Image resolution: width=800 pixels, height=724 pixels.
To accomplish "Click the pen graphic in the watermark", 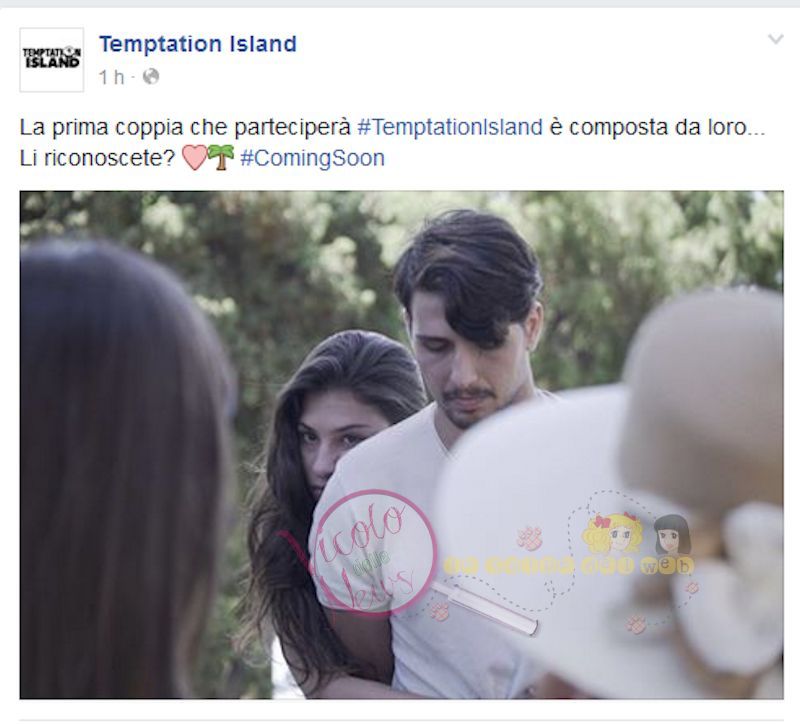I will pyautogui.click(x=484, y=610).
